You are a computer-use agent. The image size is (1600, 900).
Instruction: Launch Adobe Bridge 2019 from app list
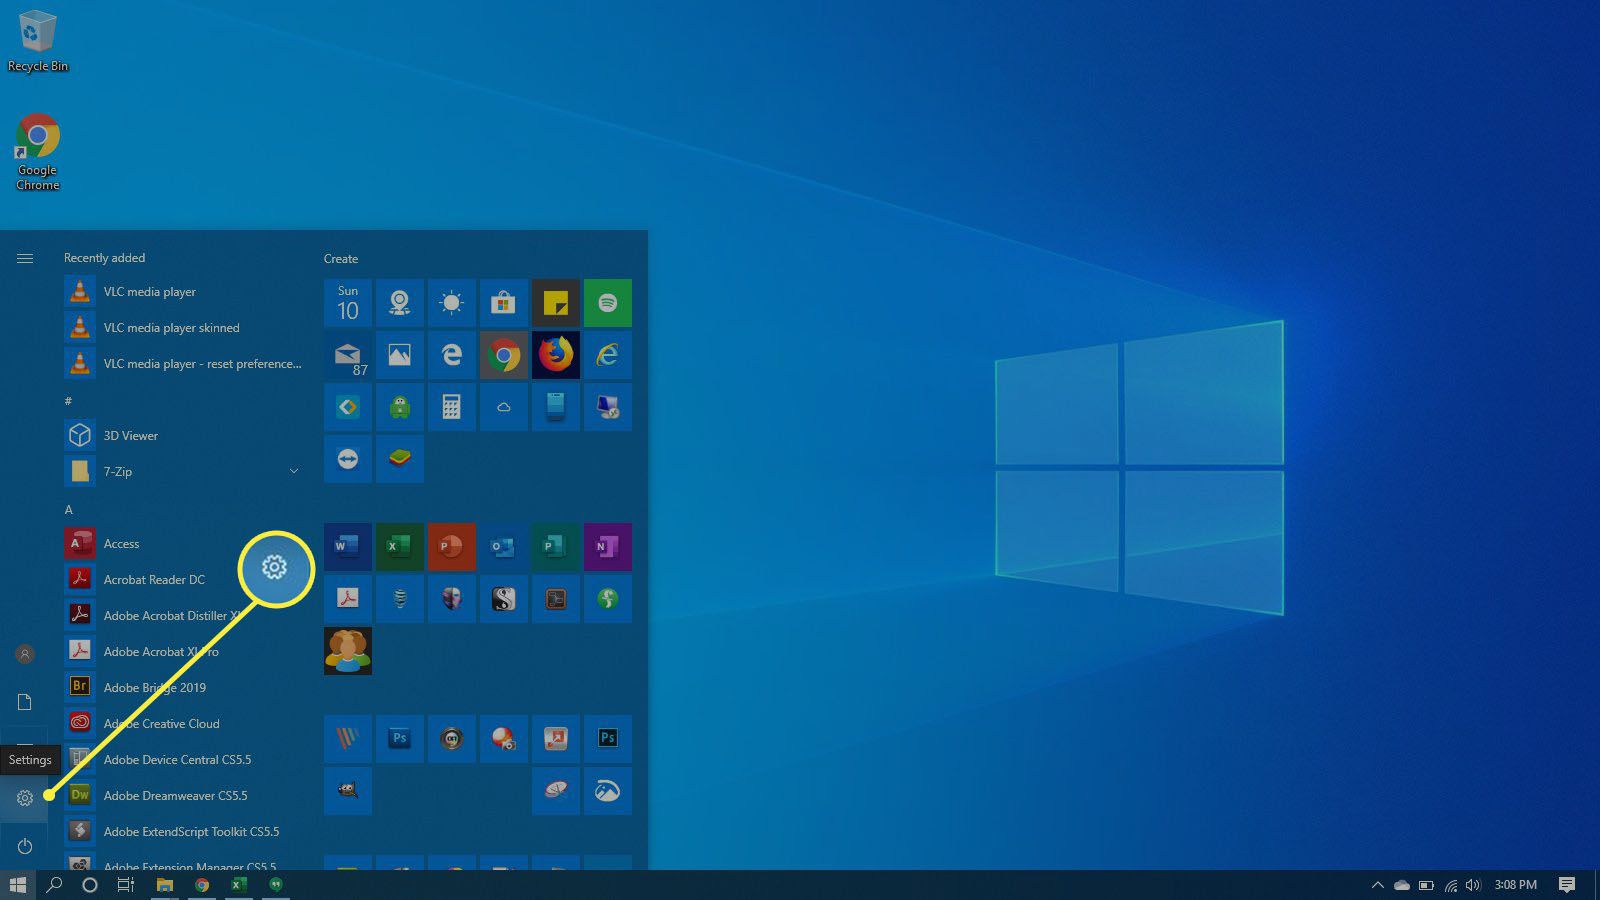coord(183,688)
